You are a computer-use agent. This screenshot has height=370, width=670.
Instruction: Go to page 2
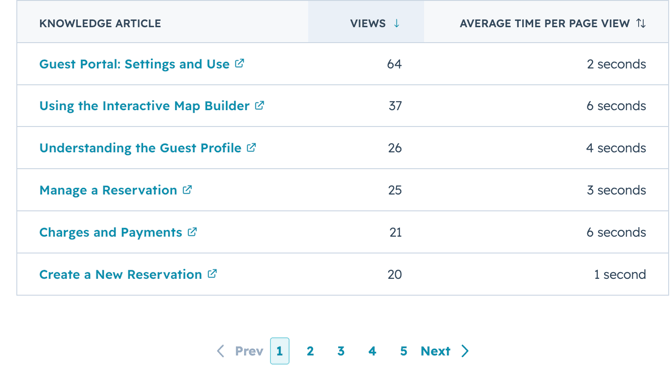coord(310,351)
